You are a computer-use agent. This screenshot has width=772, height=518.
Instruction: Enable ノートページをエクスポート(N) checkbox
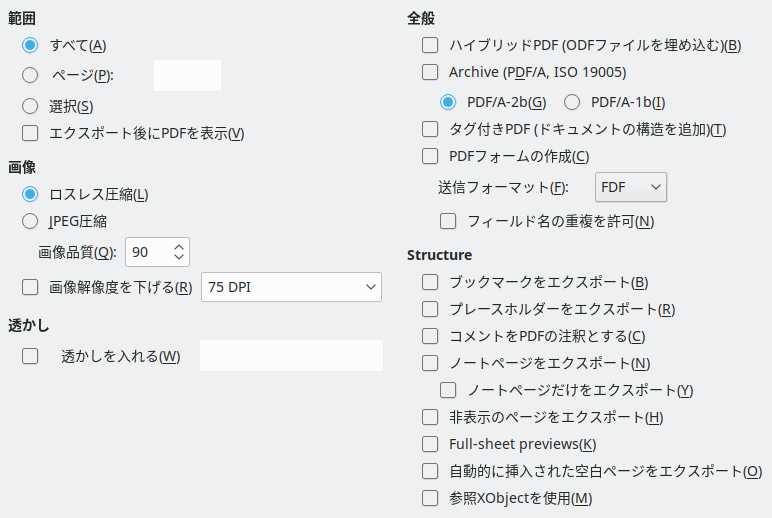tap(430, 363)
